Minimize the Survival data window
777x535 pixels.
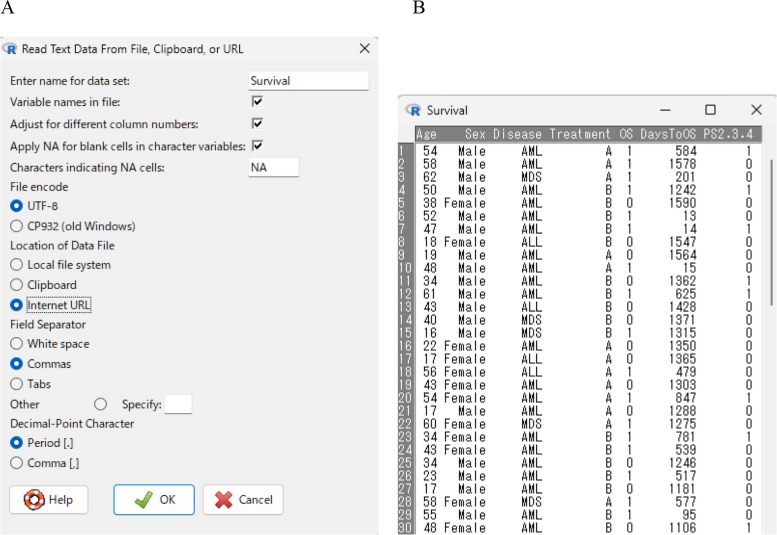pyautogui.click(x=666, y=110)
